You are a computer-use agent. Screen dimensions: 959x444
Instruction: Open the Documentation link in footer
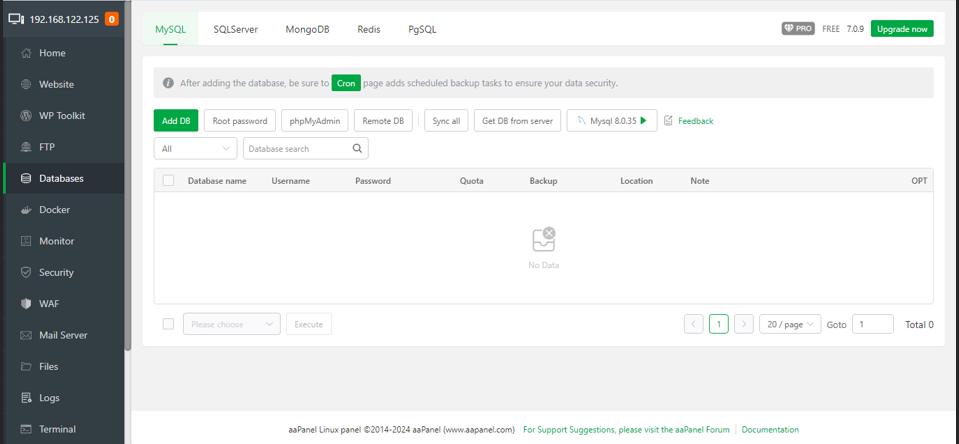tap(770, 429)
